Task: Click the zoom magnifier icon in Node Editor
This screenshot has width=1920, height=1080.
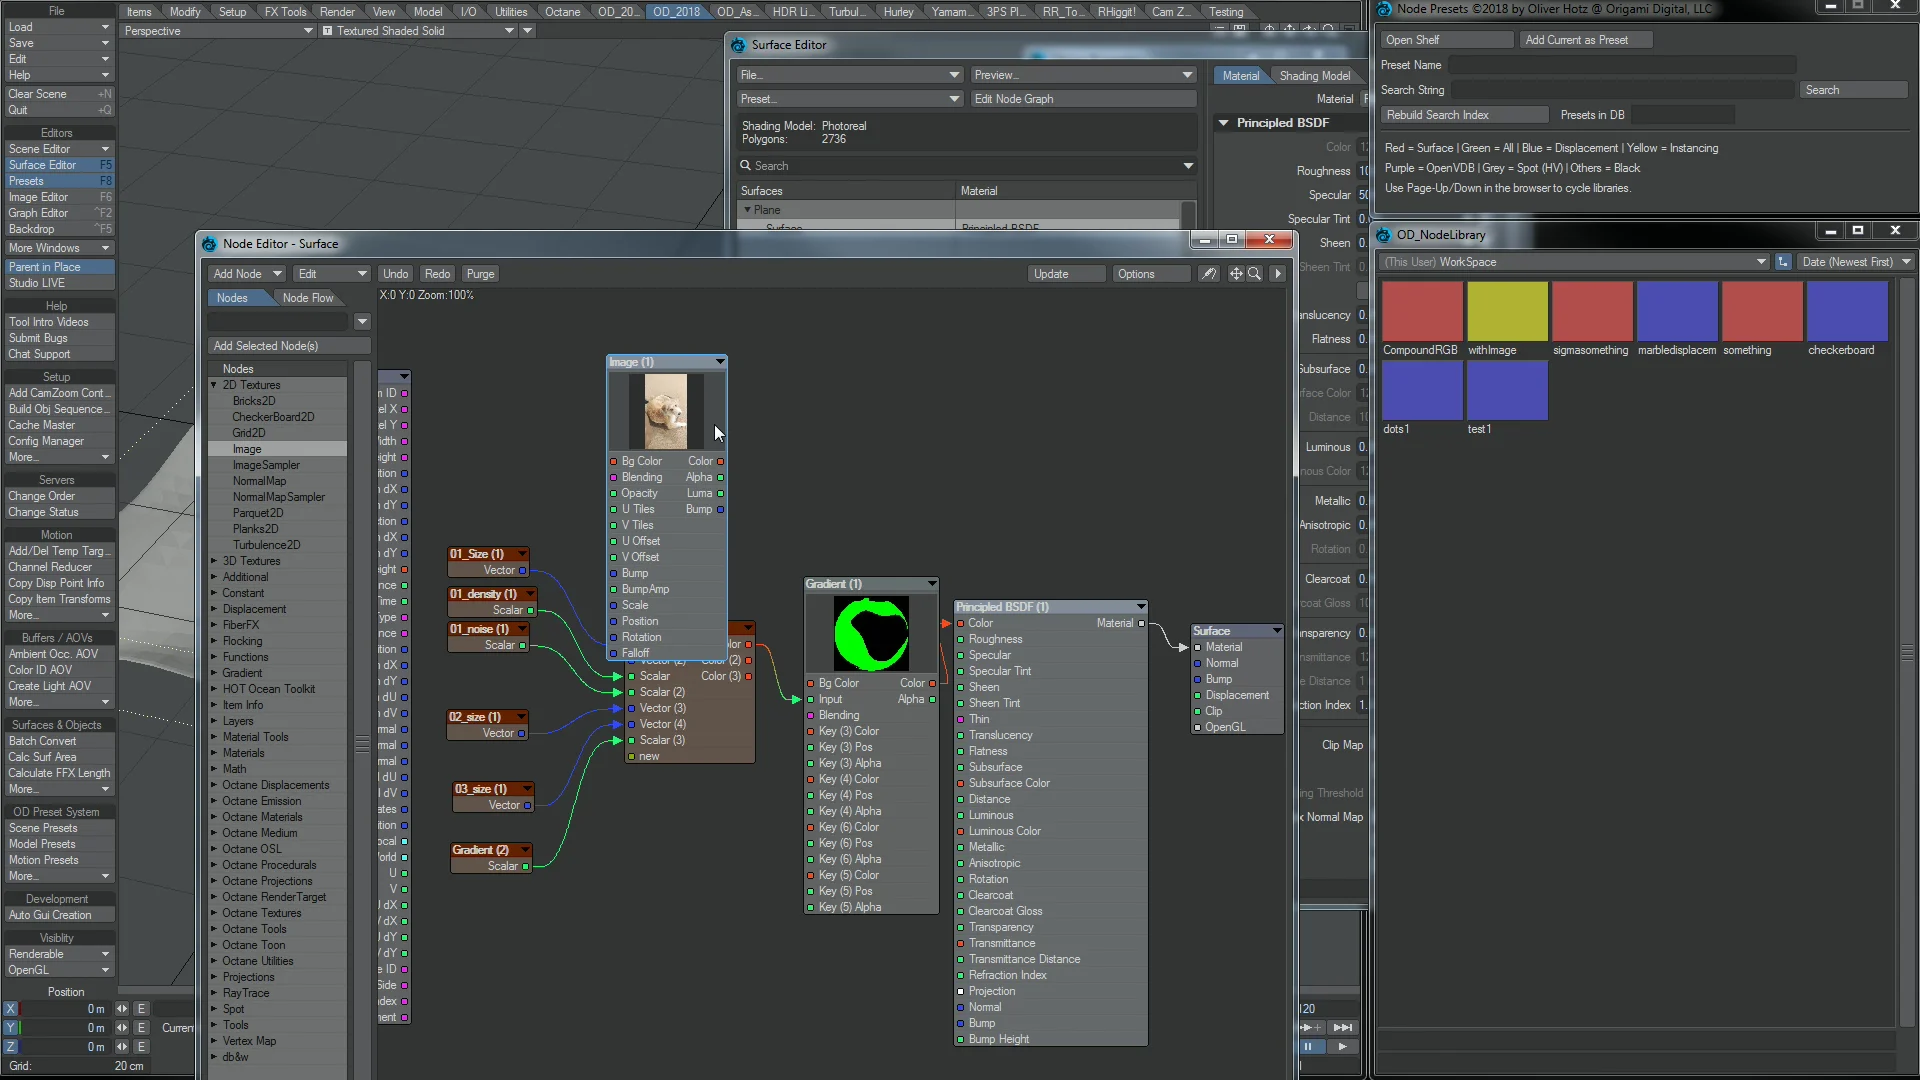Action: point(1254,274)
